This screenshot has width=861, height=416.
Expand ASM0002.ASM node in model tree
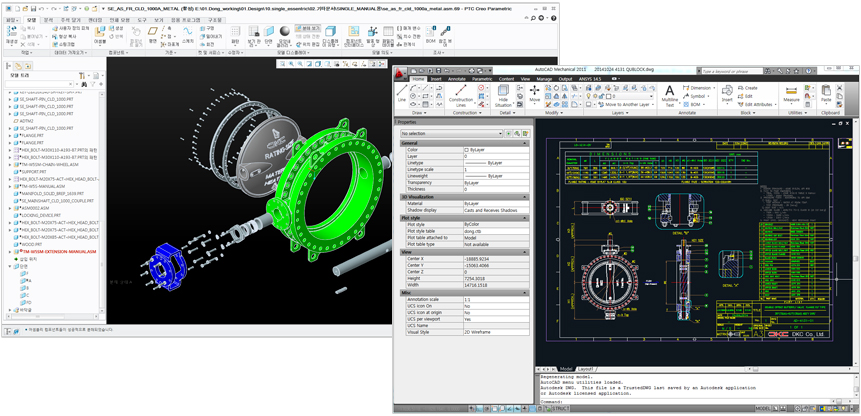point(10,209)
